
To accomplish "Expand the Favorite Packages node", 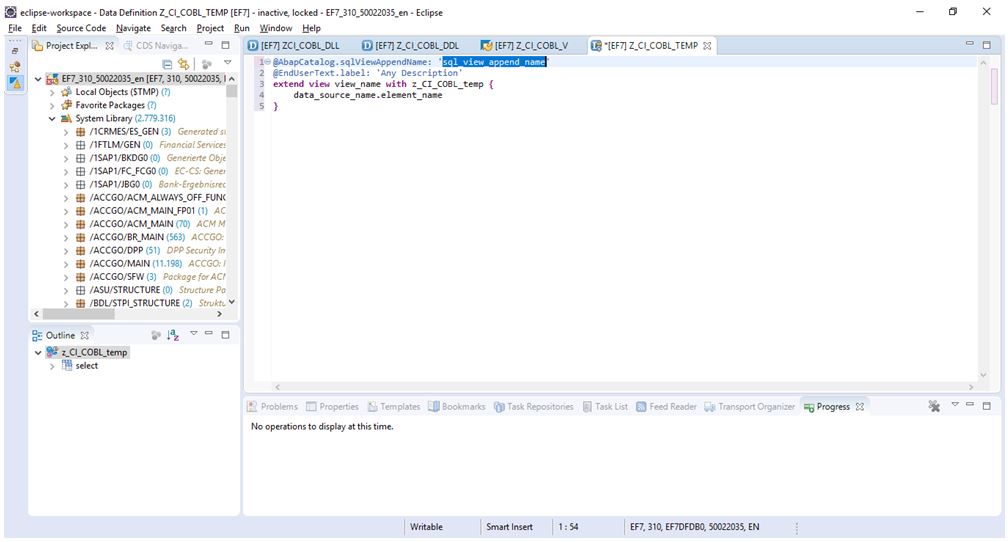I will click(x=52, y=105).
